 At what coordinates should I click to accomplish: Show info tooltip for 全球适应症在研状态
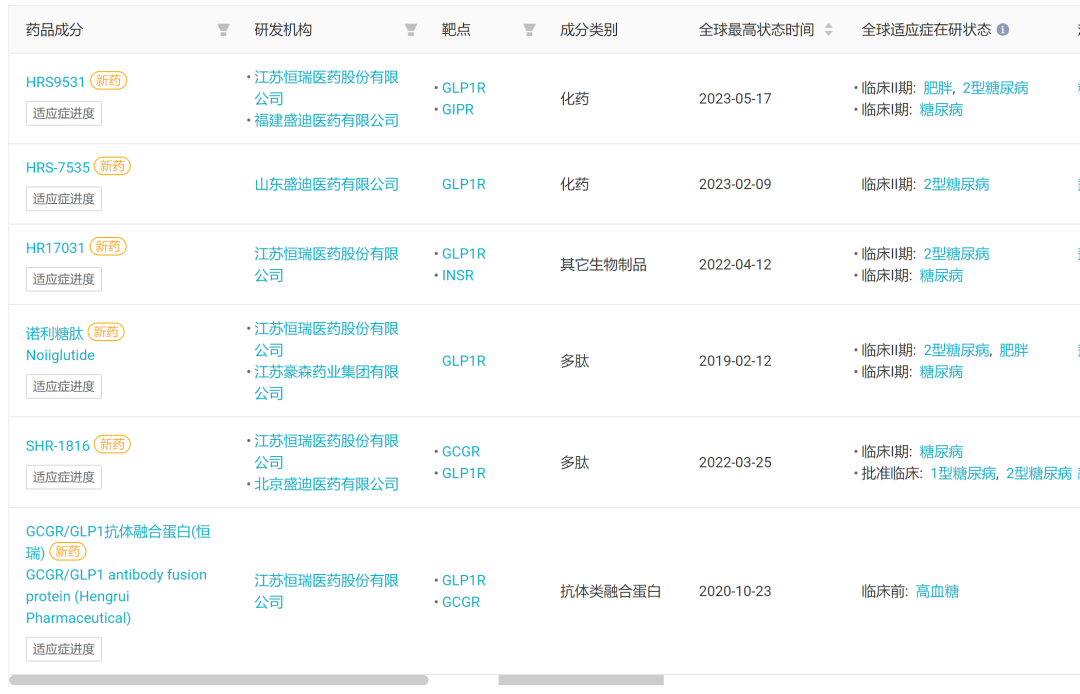[1003, 30]
